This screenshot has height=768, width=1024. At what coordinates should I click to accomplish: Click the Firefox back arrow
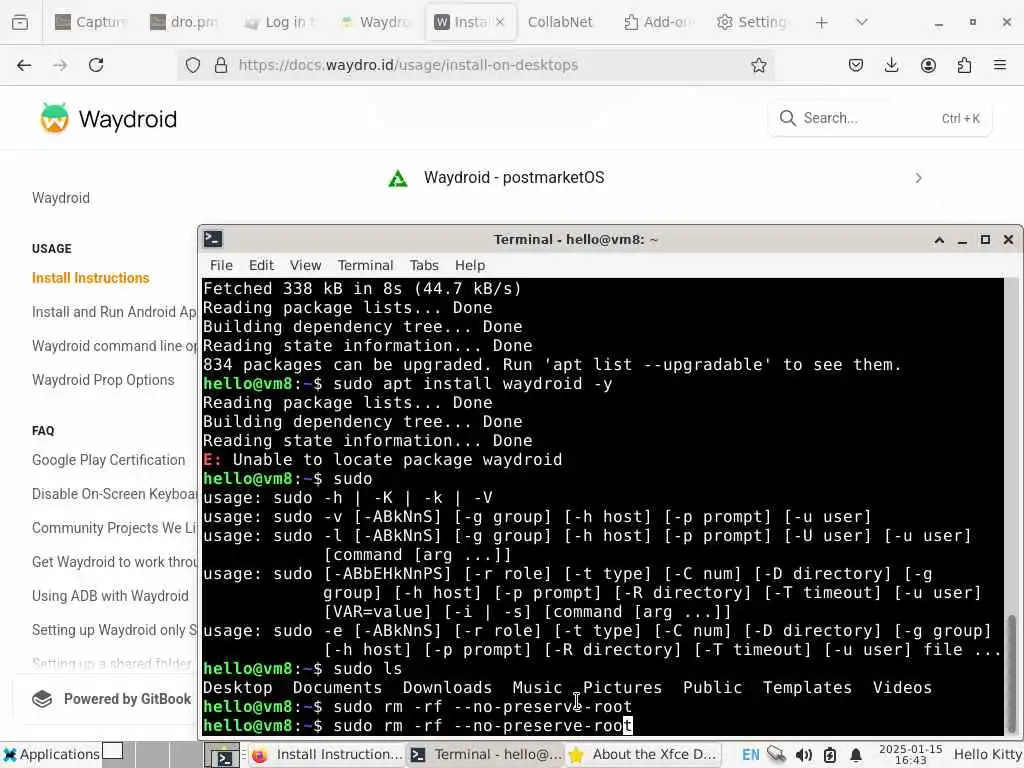point(24,65)
